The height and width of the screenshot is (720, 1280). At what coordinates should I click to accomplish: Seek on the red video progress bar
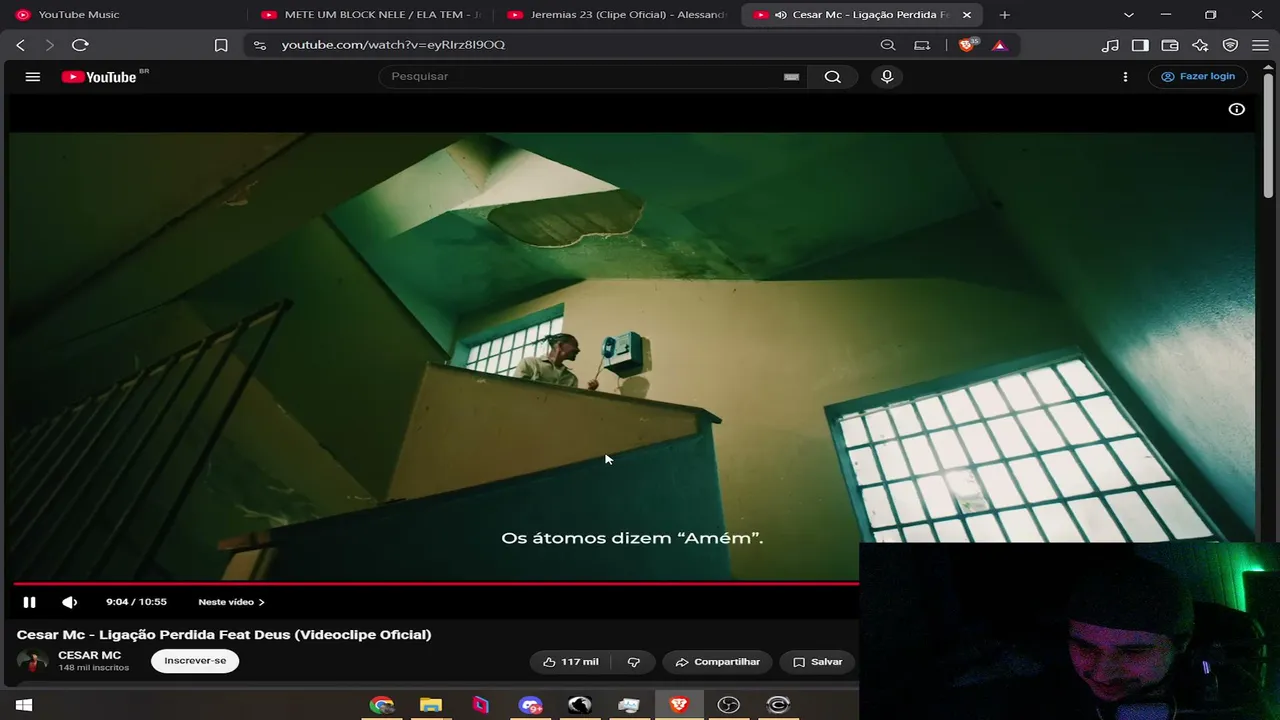[x=436, y=583]
